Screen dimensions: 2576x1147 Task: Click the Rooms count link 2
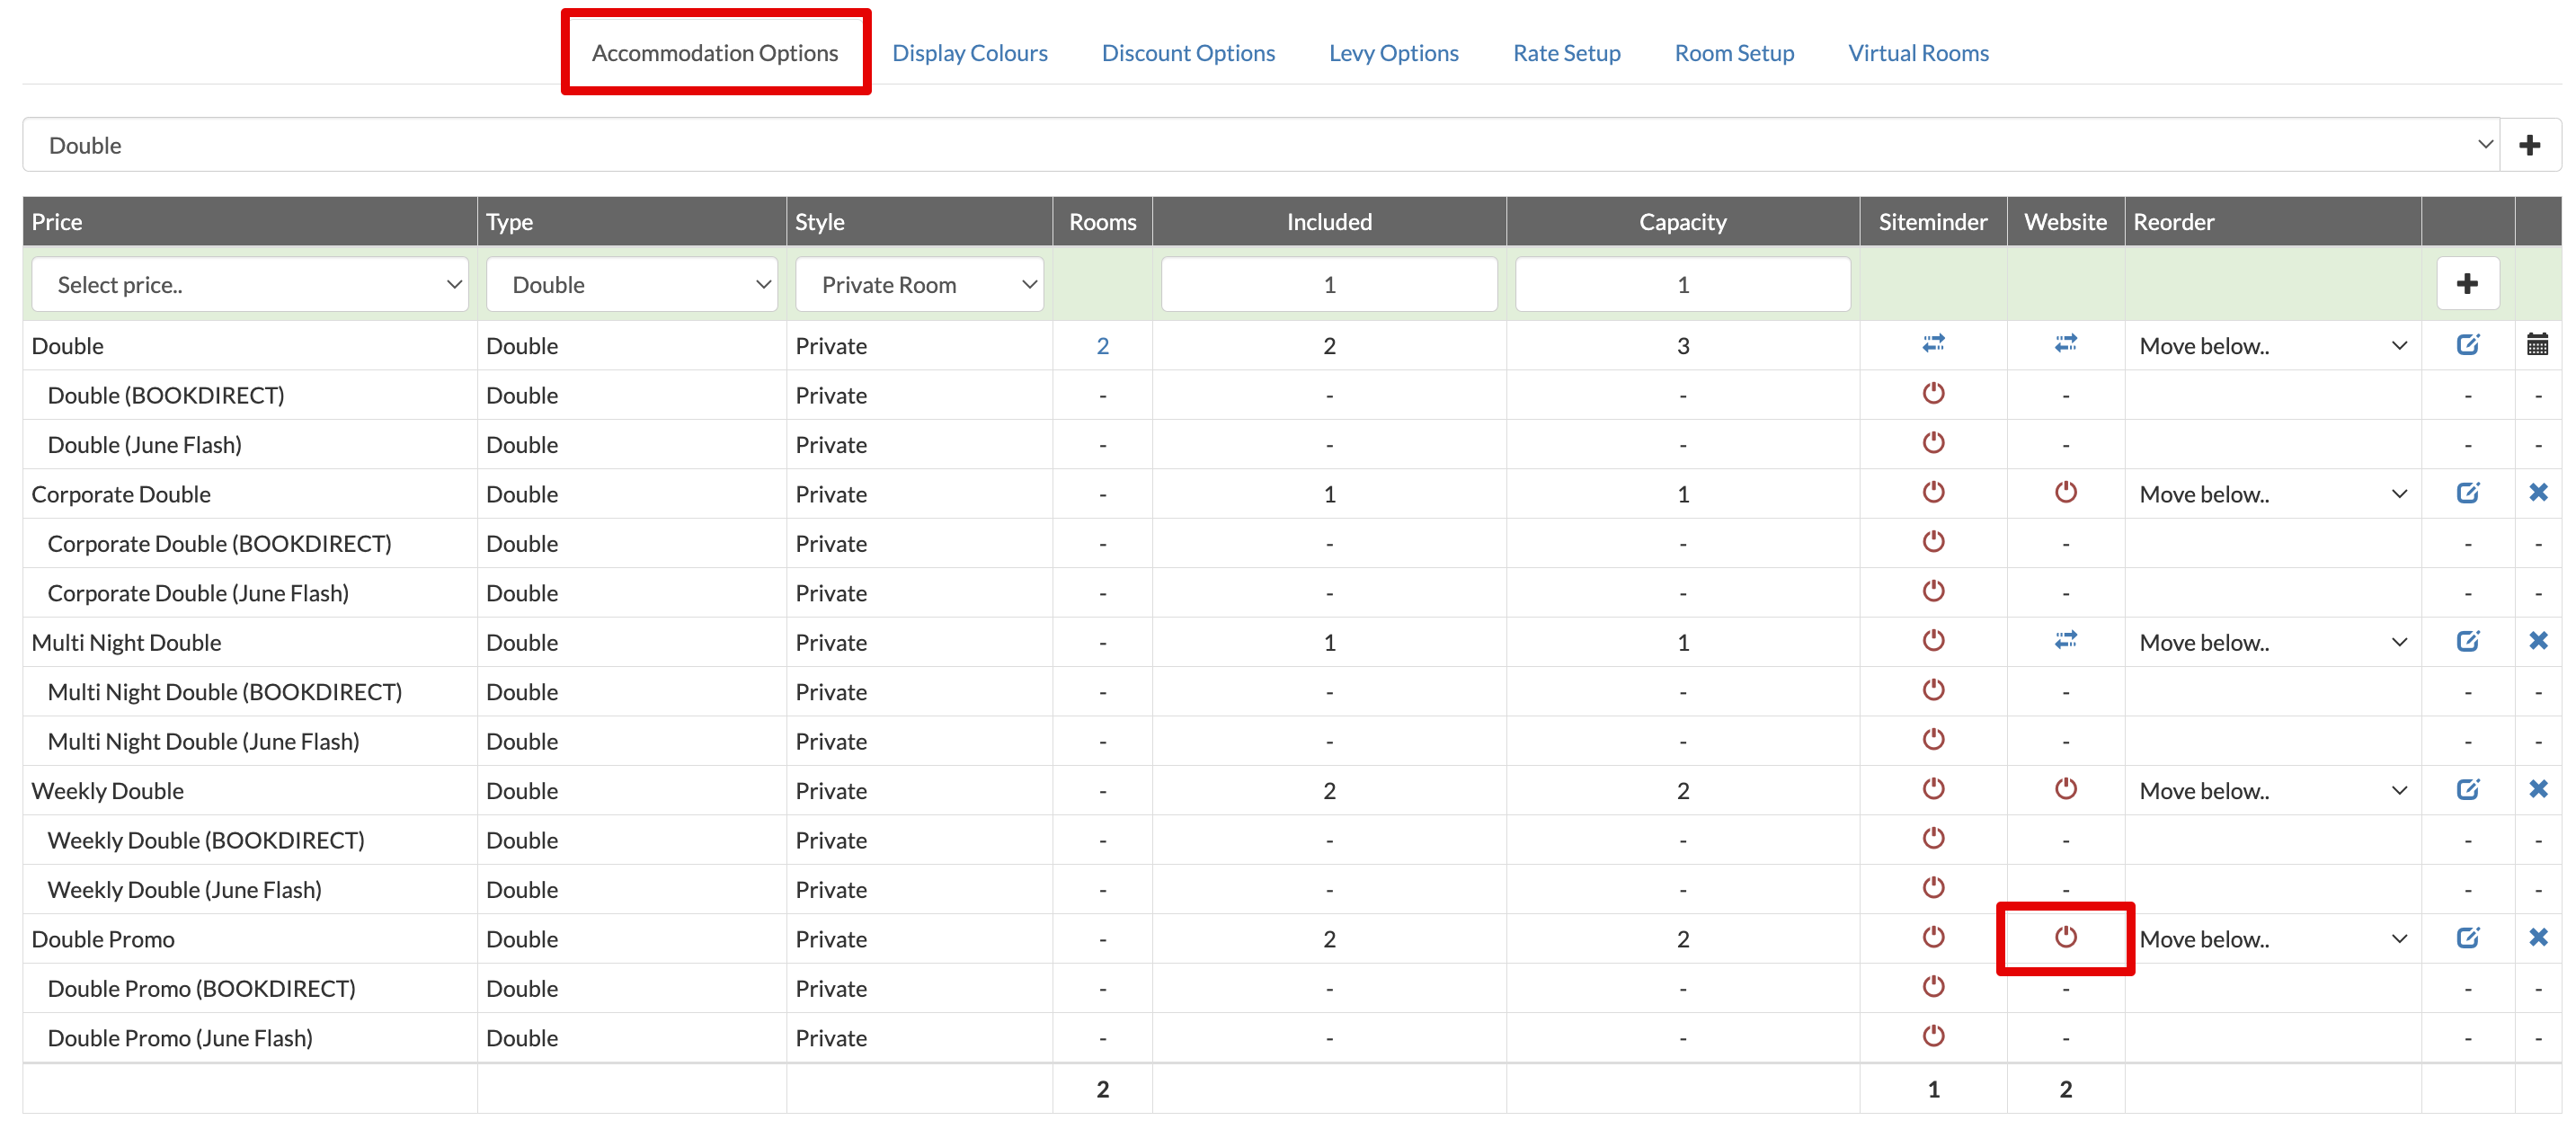pos(1102,346)
